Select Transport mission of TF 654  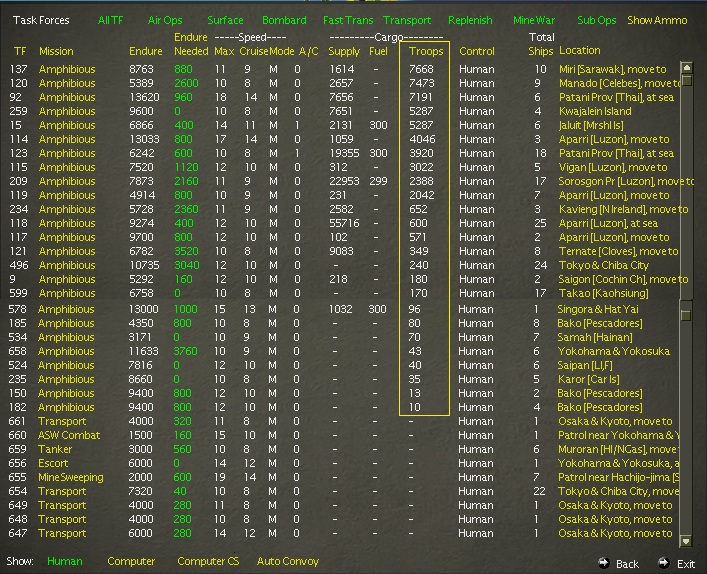[62, 491]
